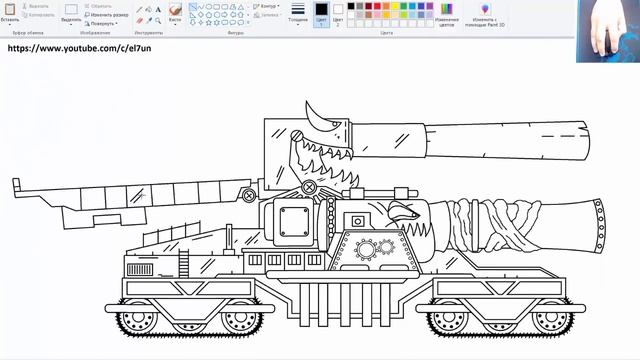Select the Magnifier tool
The width and height of the screenshot is (640, 360).
158,20
